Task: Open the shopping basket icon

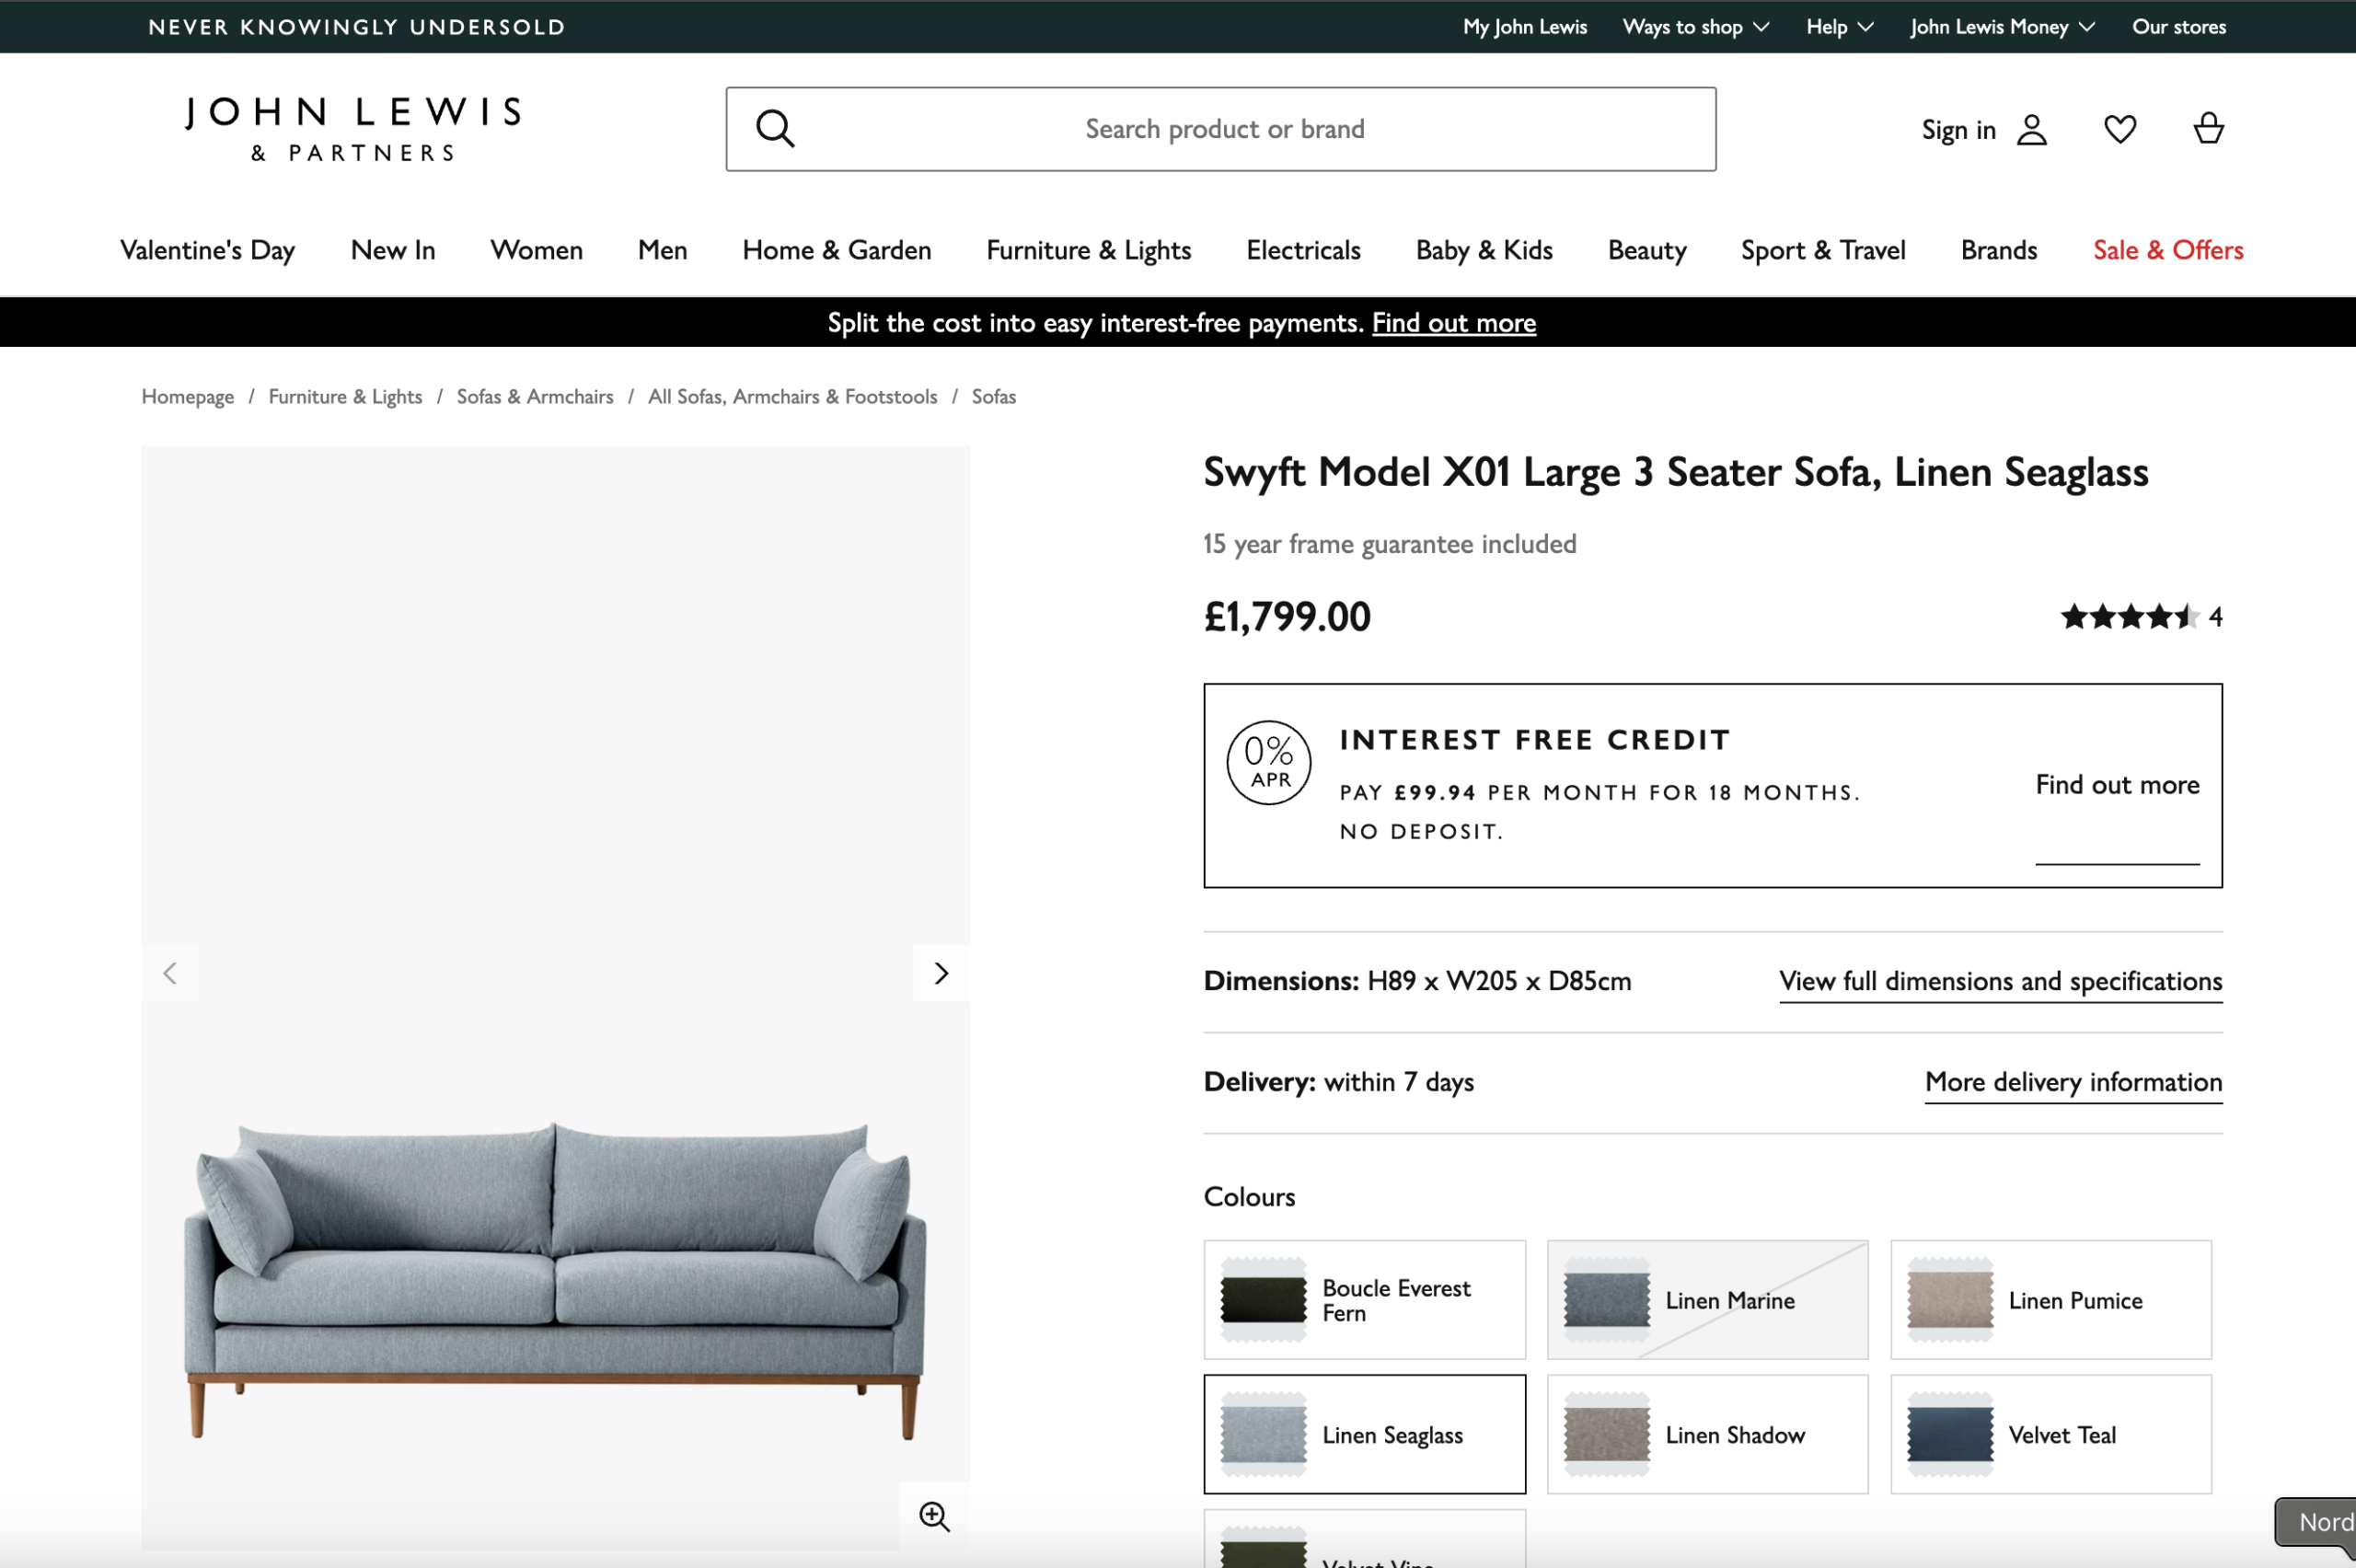Action: tap(2208, 129)
